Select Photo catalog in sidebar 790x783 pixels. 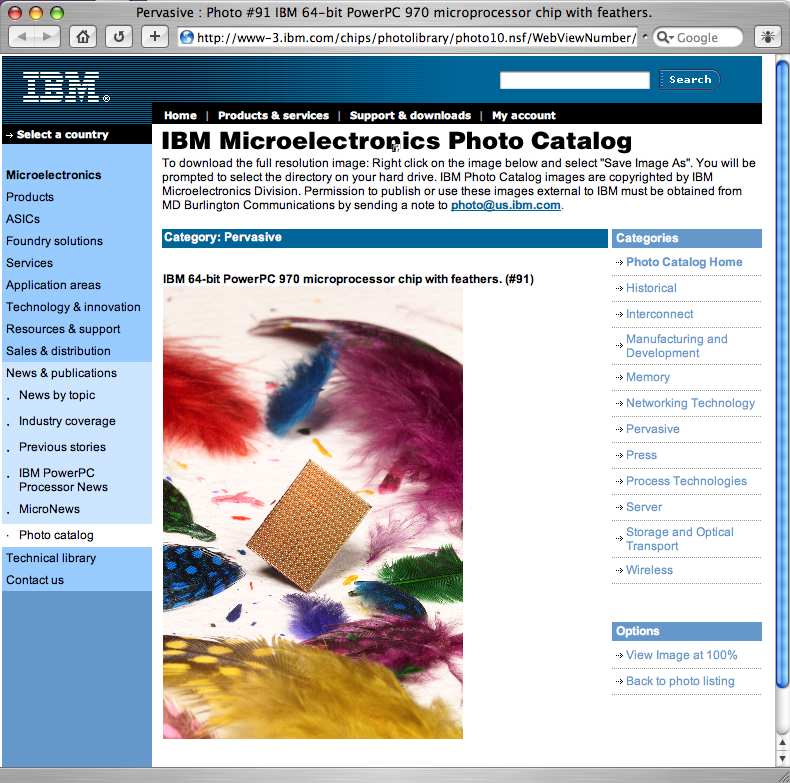tap(56, 535)
